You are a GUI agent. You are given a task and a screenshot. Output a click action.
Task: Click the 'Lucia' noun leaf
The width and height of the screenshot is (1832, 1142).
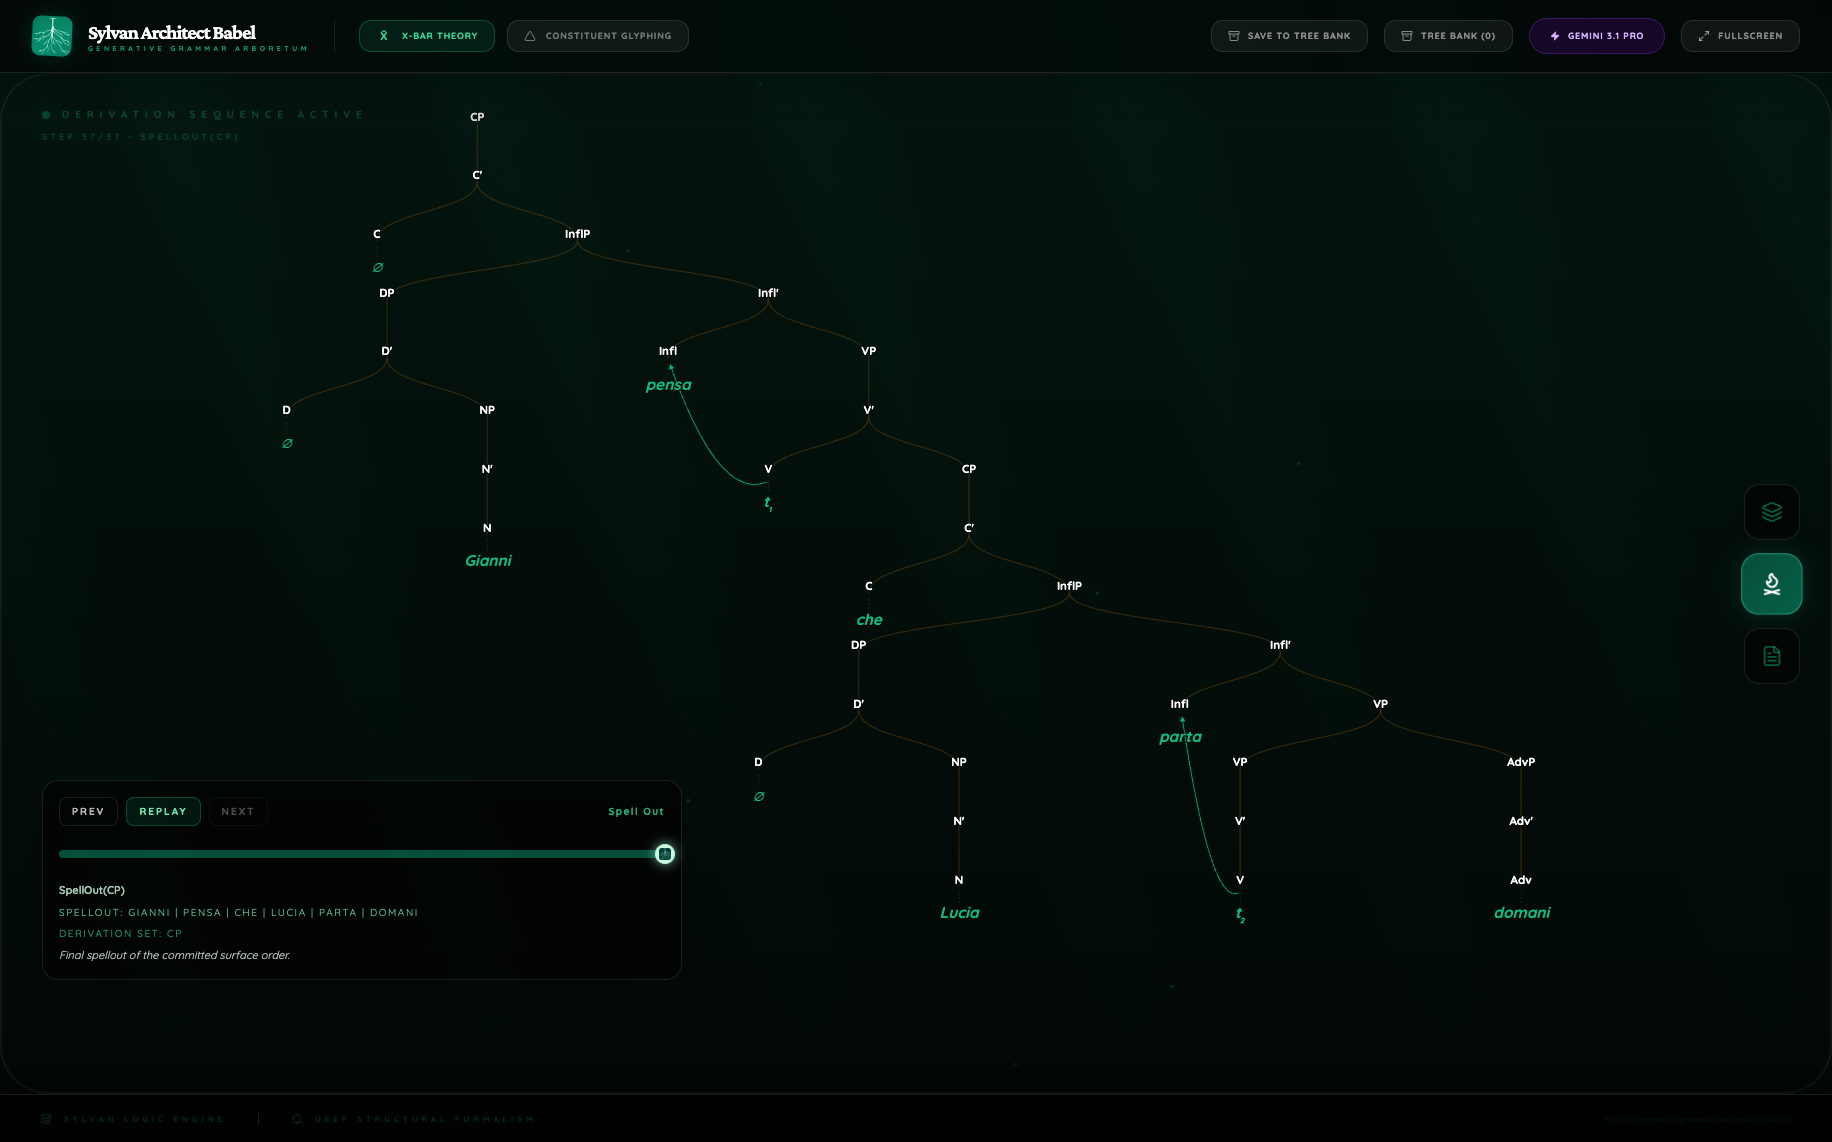(959, 913)
